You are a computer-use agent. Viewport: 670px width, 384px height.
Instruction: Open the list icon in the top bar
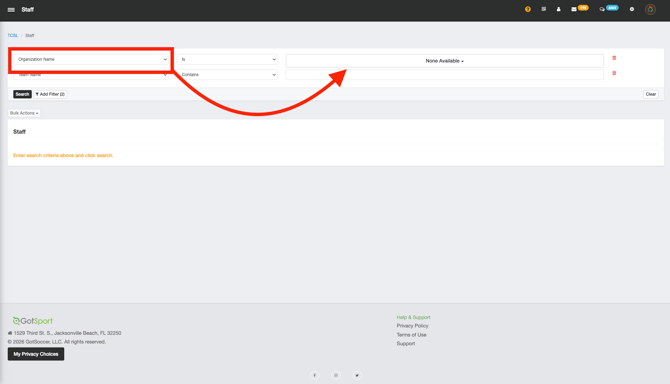coord(544,9)
